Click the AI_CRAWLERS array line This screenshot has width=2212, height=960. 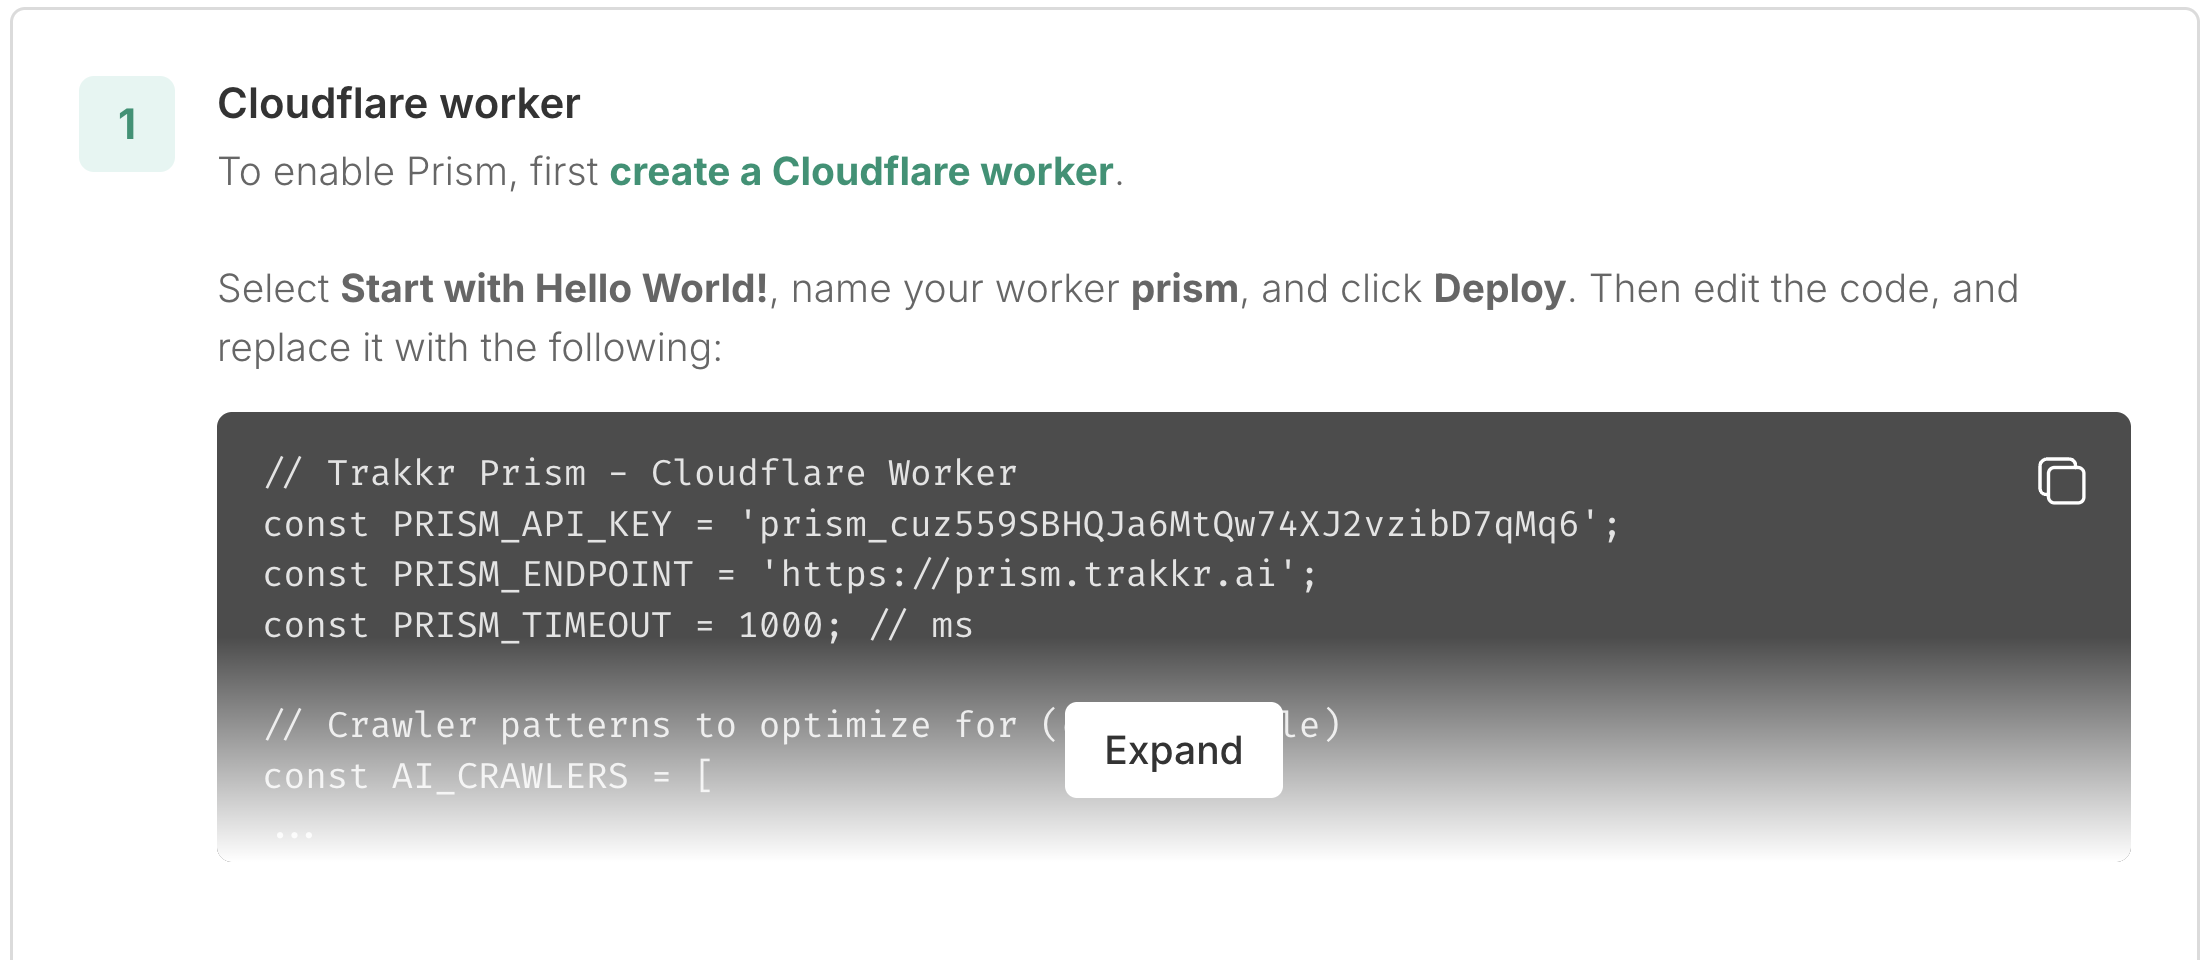point(487,776)
